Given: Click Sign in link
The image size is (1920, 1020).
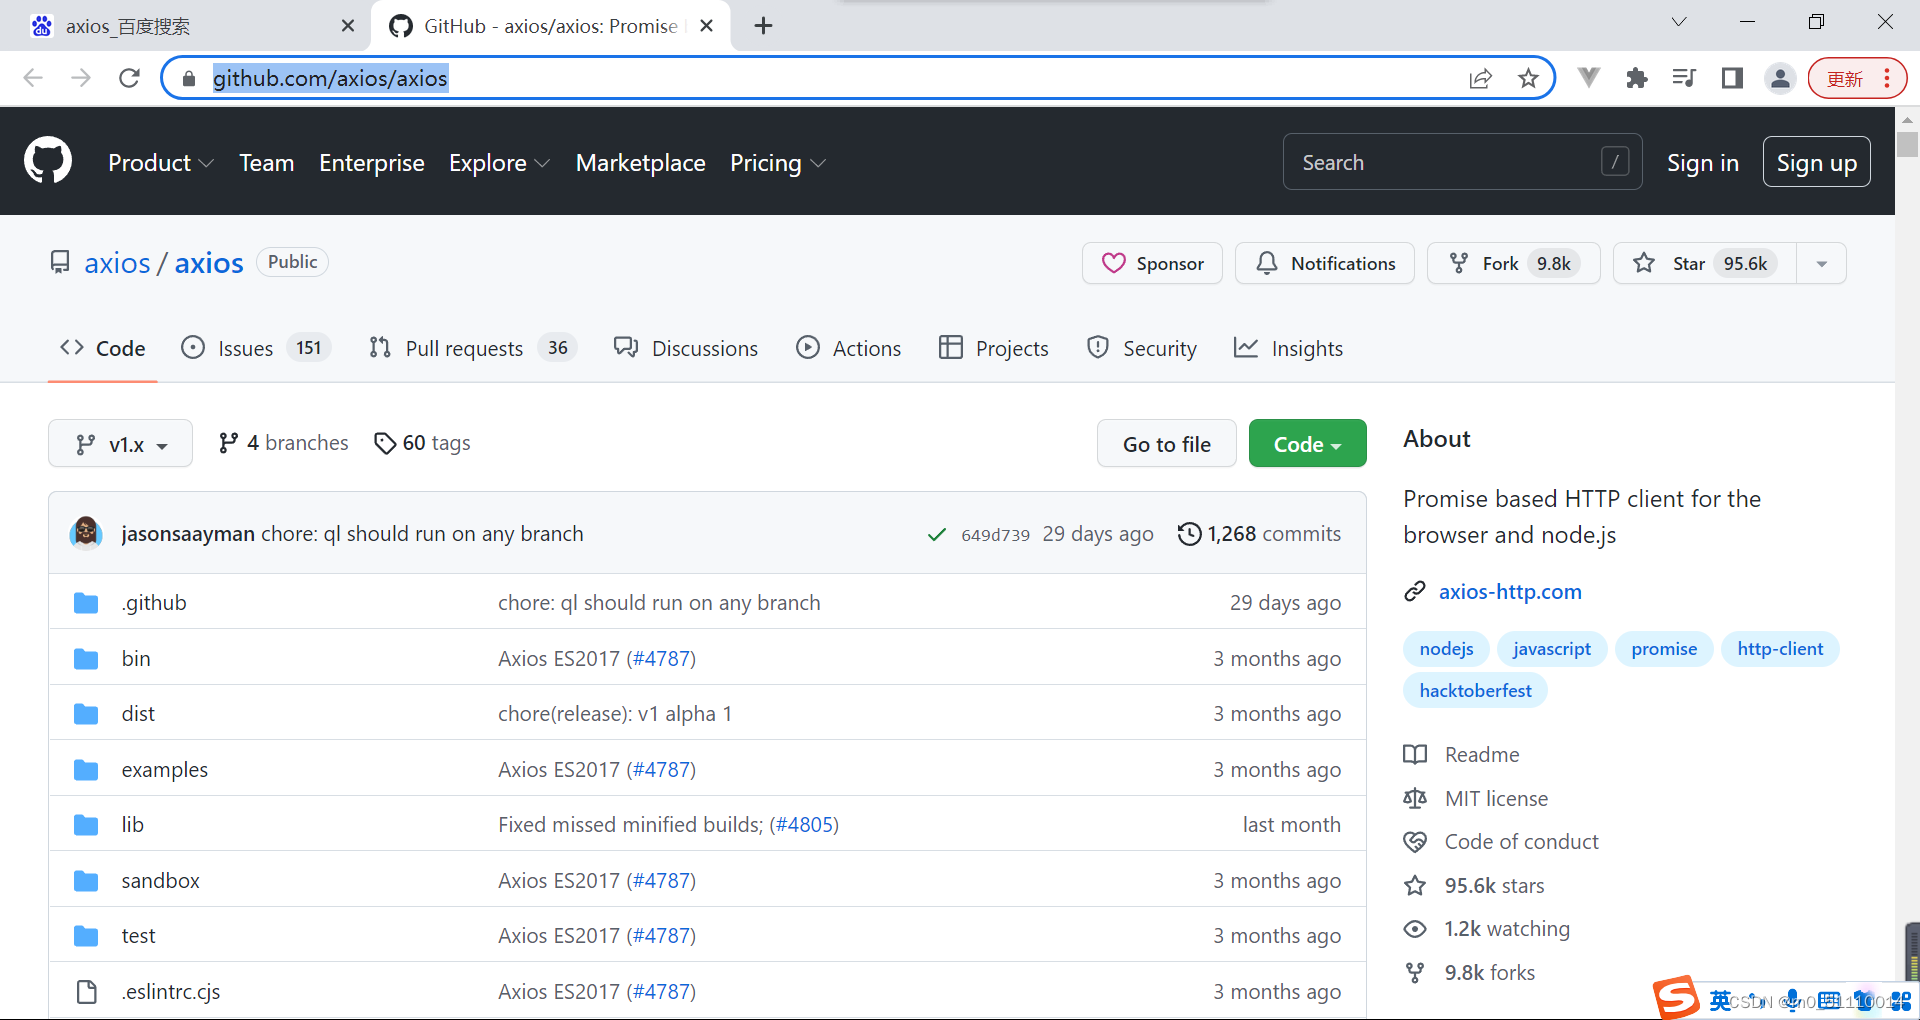Looking at the screenshot, I should [x=1703, y=163].
